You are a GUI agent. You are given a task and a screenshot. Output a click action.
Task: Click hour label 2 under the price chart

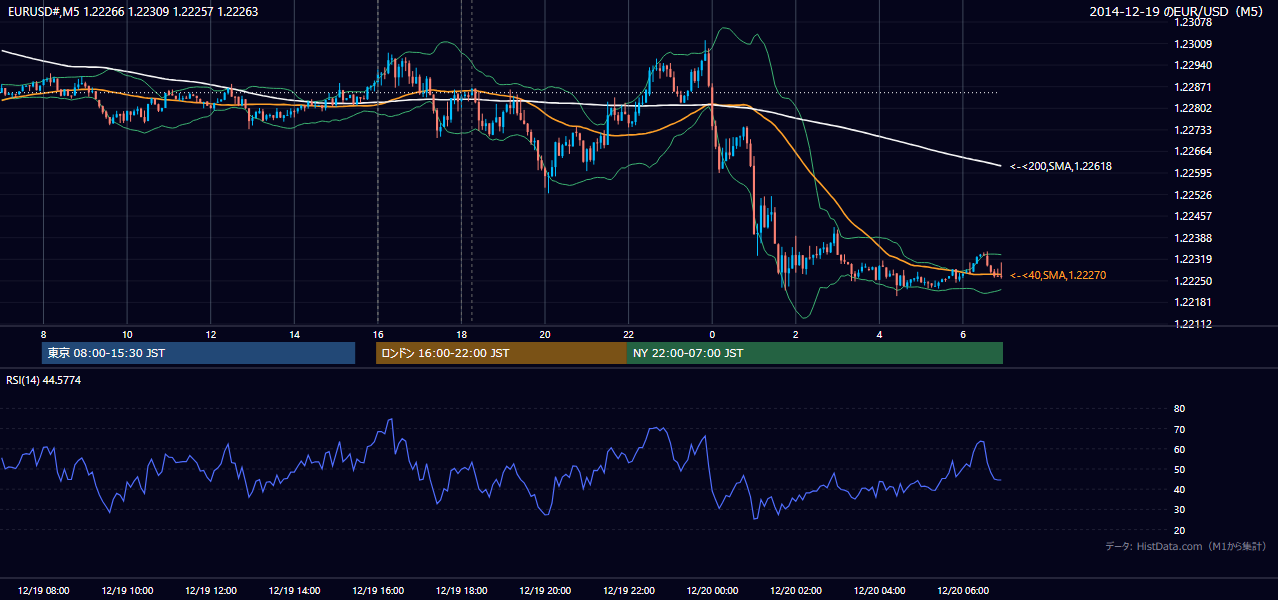796,334
